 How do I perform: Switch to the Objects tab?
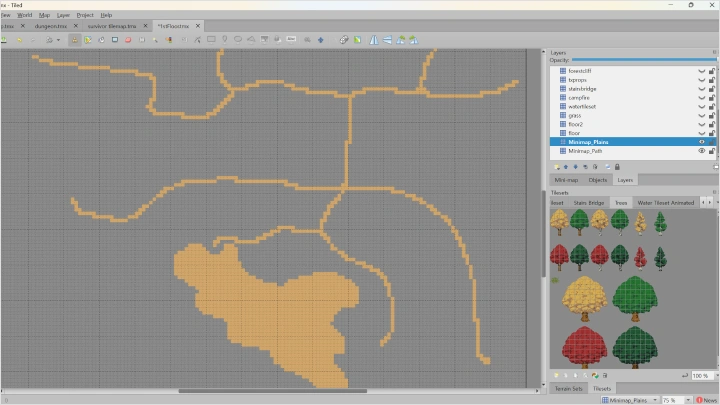tap(598, 180)
